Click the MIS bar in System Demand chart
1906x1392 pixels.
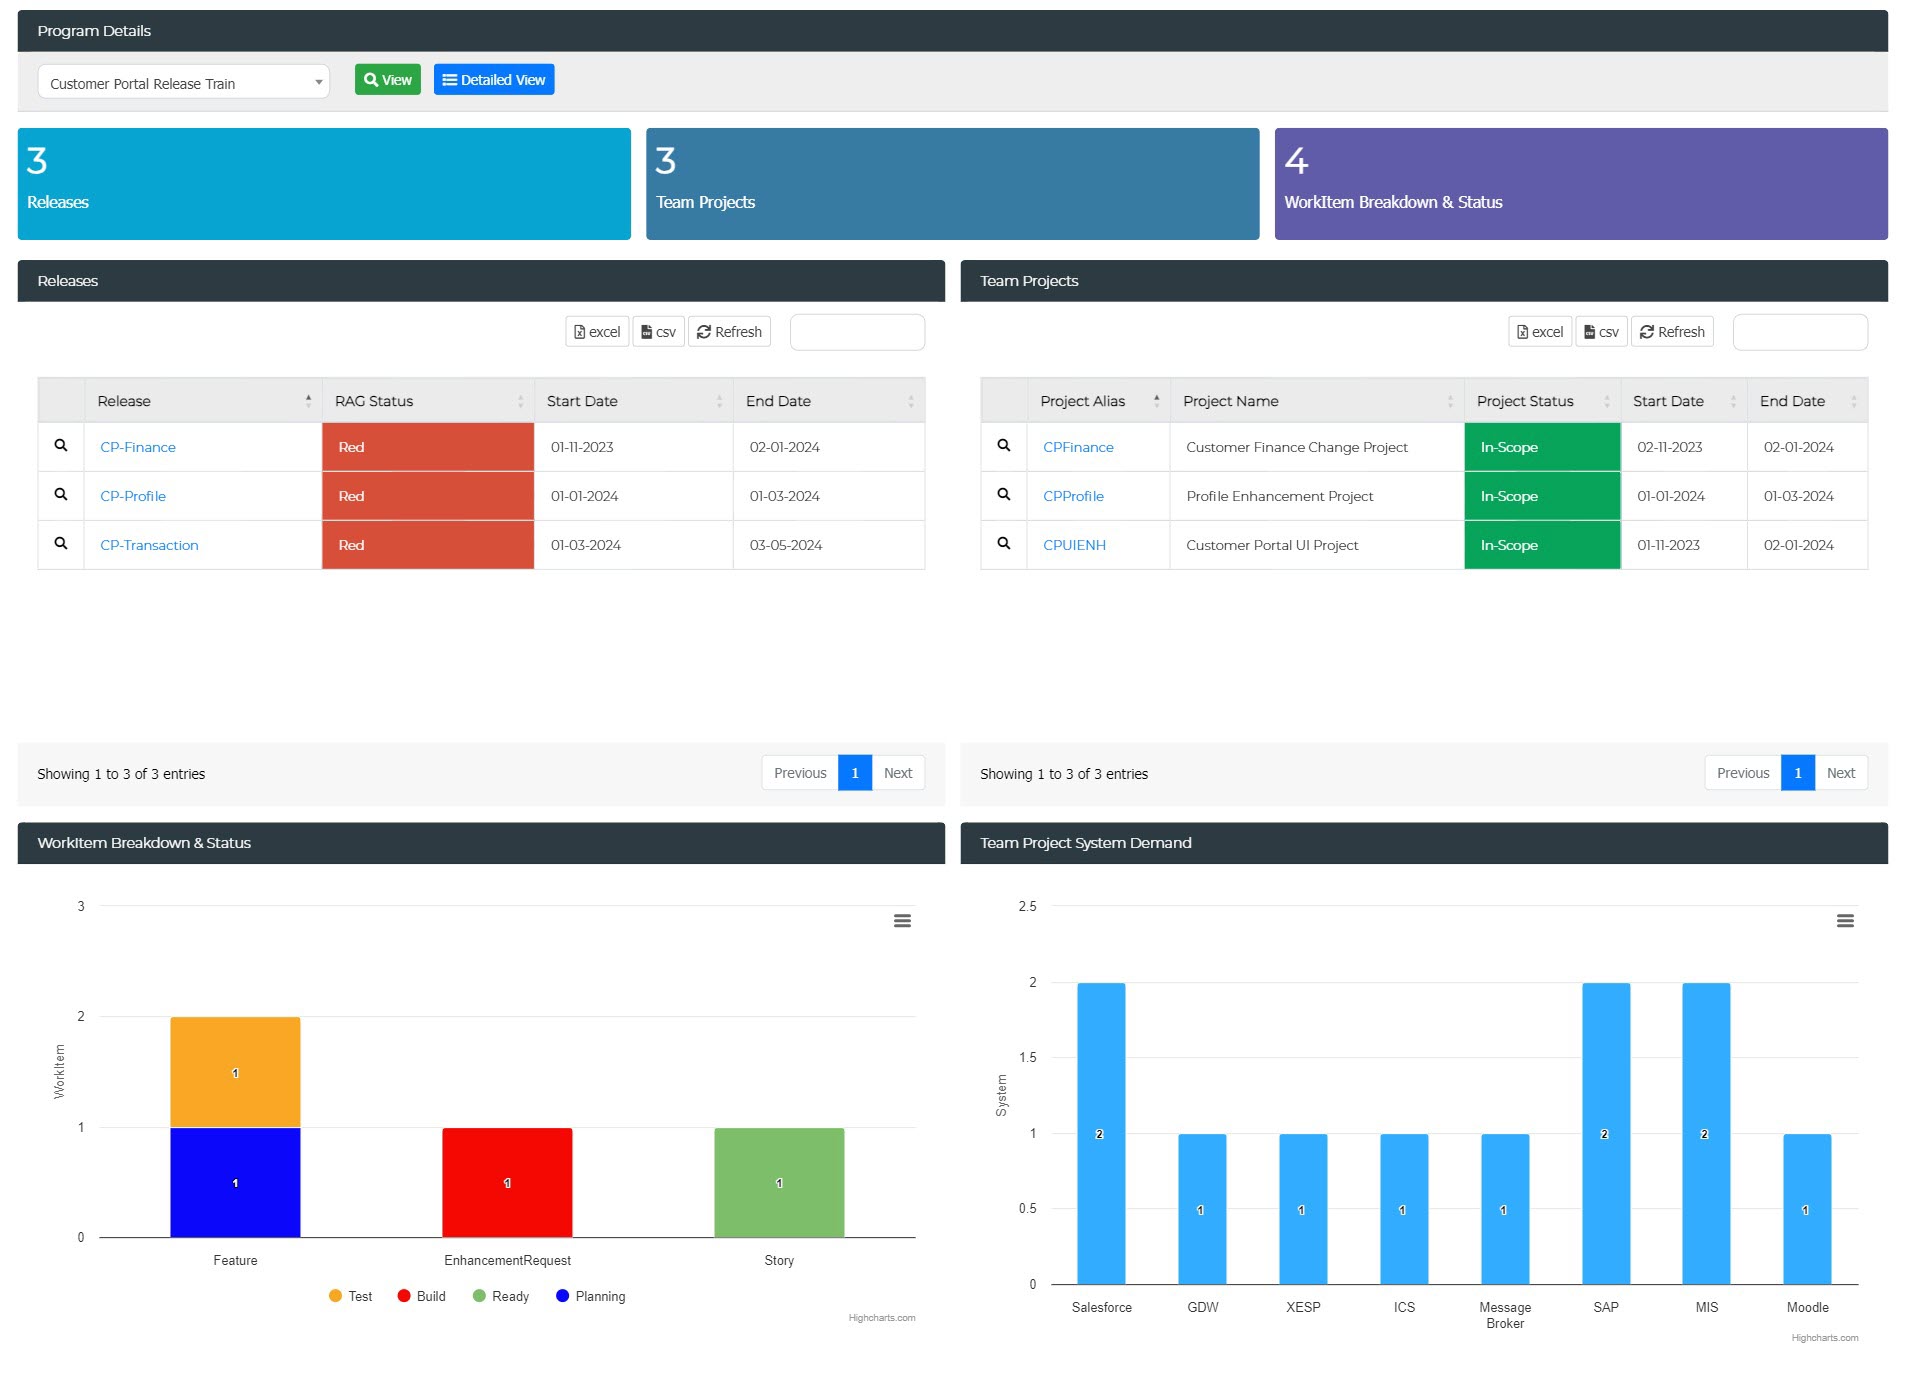tap(1706, 1133)
